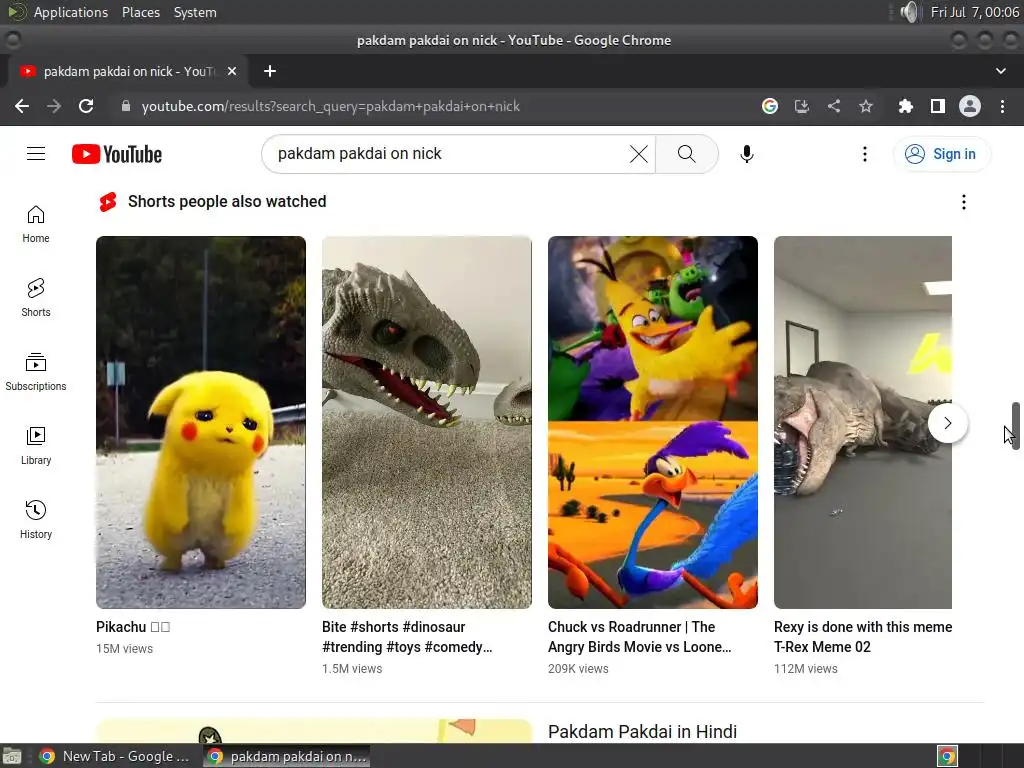Reload the current YouTube page

(x=86, y=106)
